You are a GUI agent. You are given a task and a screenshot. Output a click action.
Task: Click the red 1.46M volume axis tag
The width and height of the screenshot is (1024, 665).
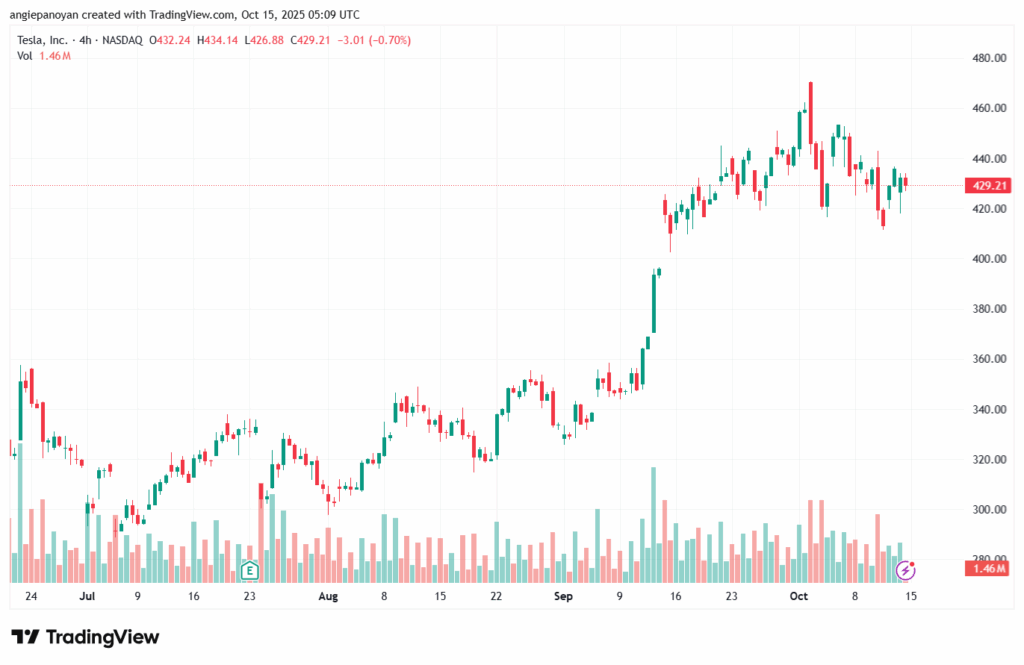coord(986,568)
